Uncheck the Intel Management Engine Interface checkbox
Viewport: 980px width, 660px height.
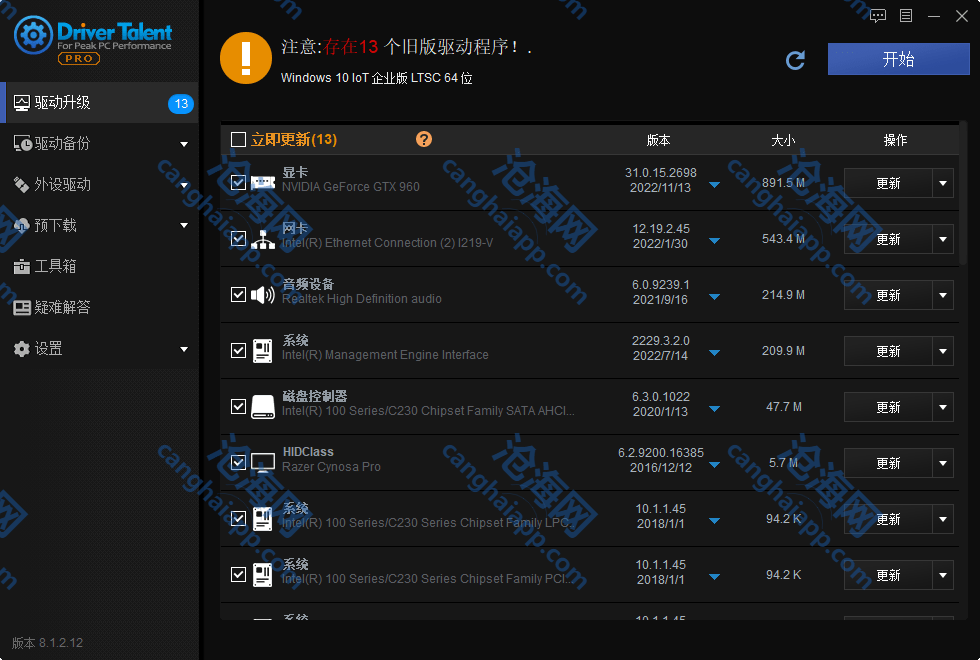pos(238,351)
